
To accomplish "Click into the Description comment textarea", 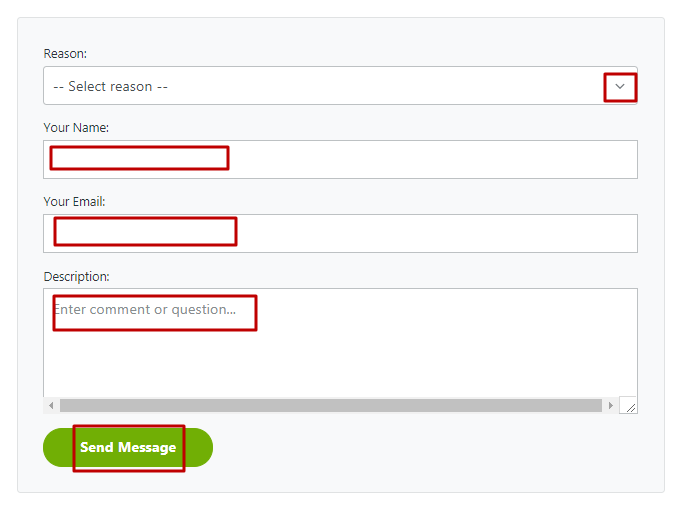I will pos(340,340).
